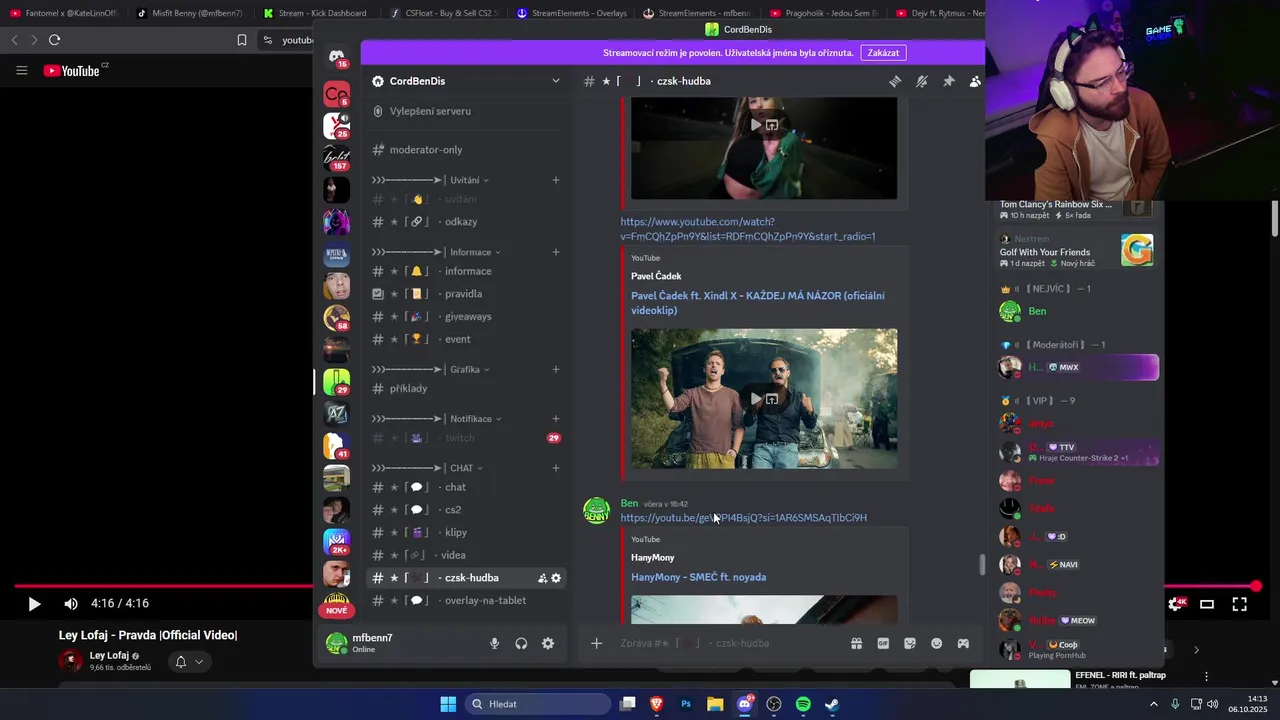
Task: Add channel to Uvítání category
Action: tap(556, 180)
